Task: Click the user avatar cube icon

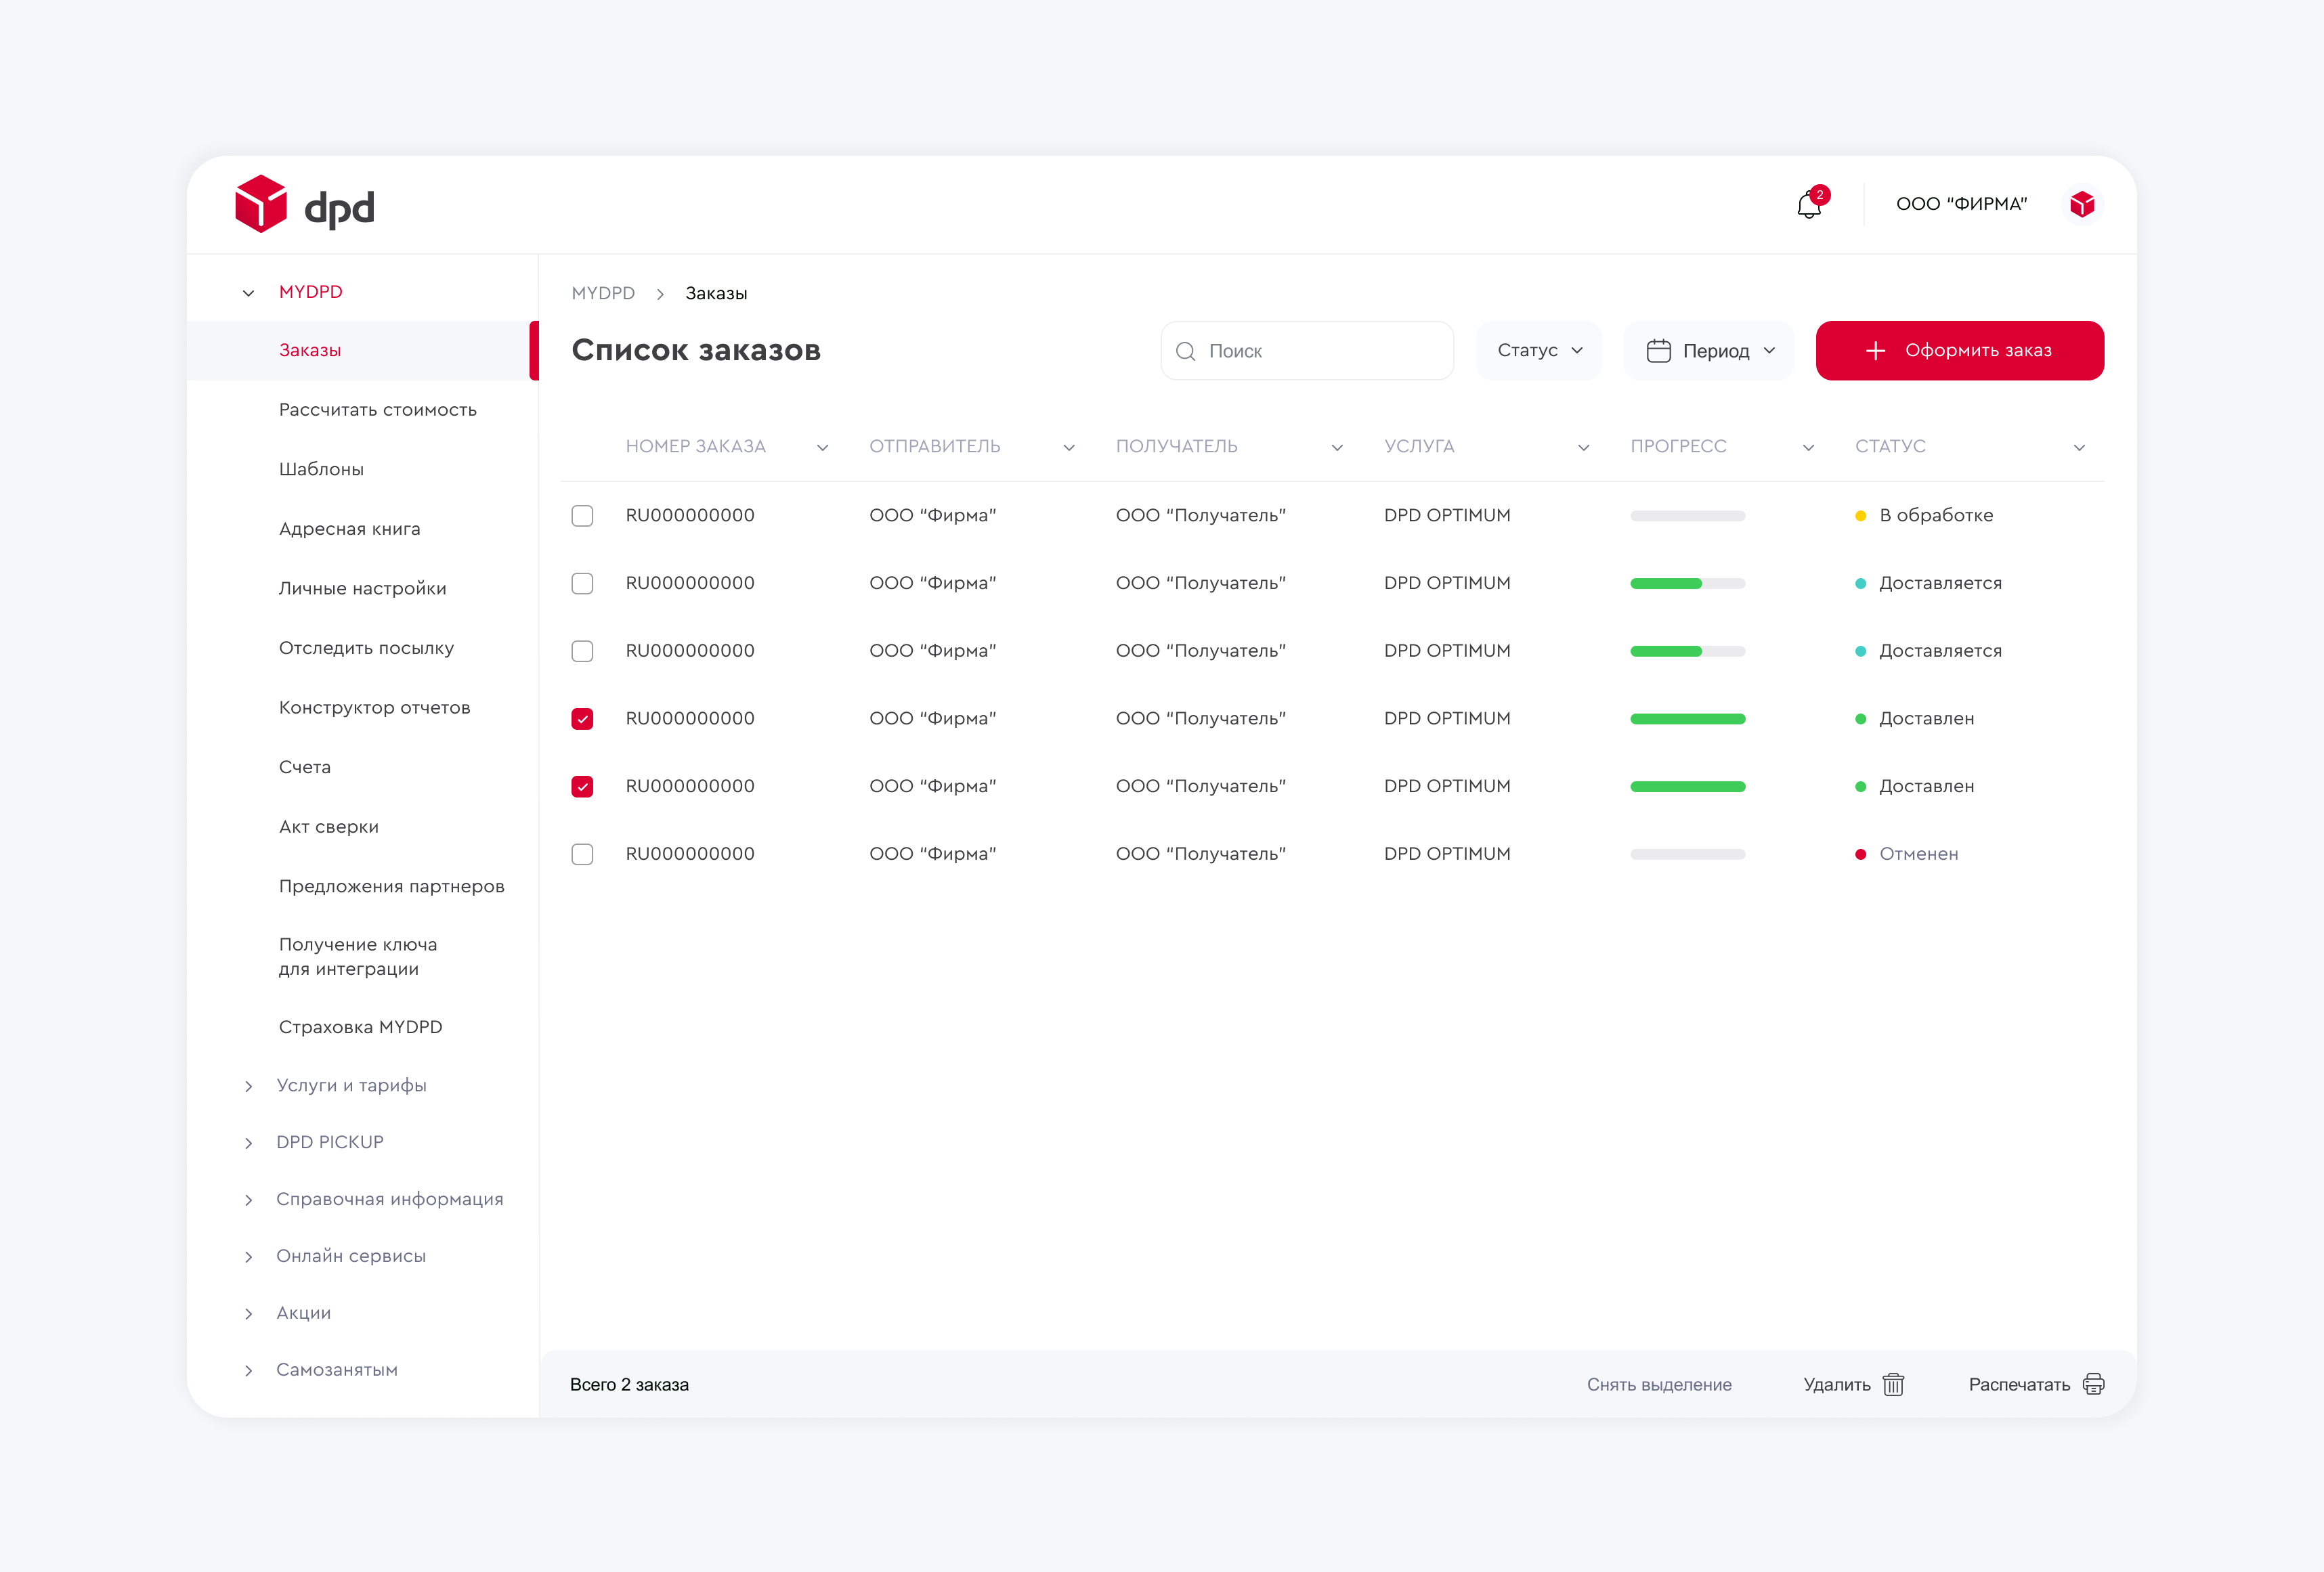Action: tap(2082, 204)
